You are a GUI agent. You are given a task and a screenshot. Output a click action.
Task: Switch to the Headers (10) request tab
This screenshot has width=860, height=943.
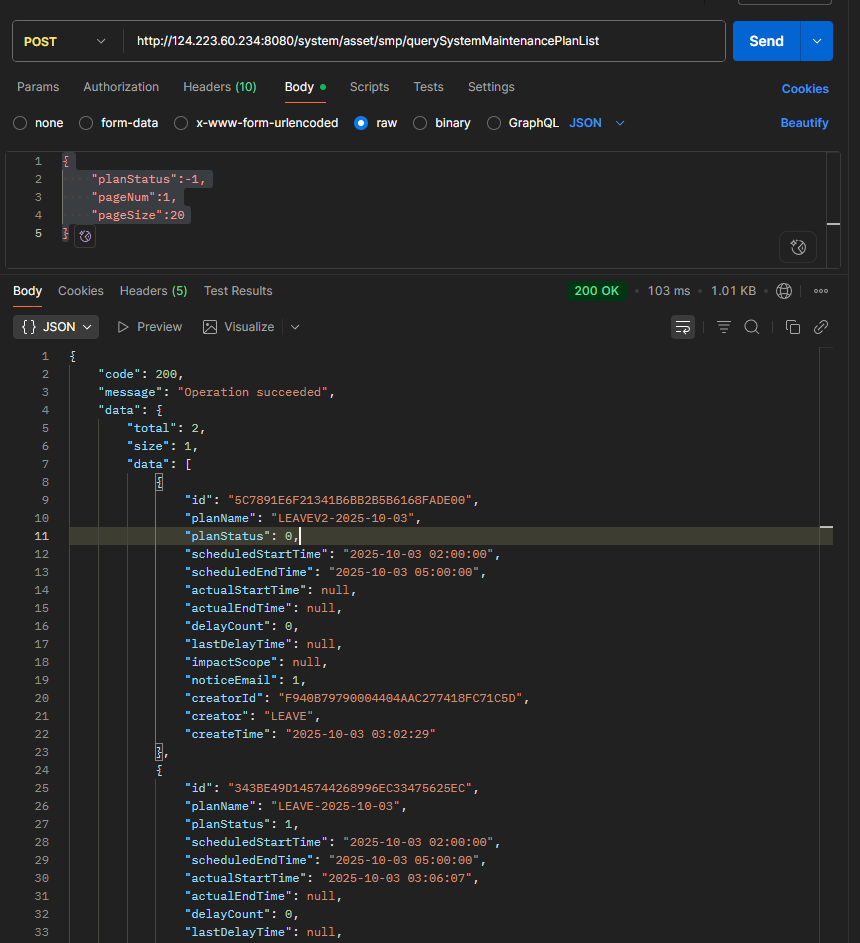tap(219, 87)
